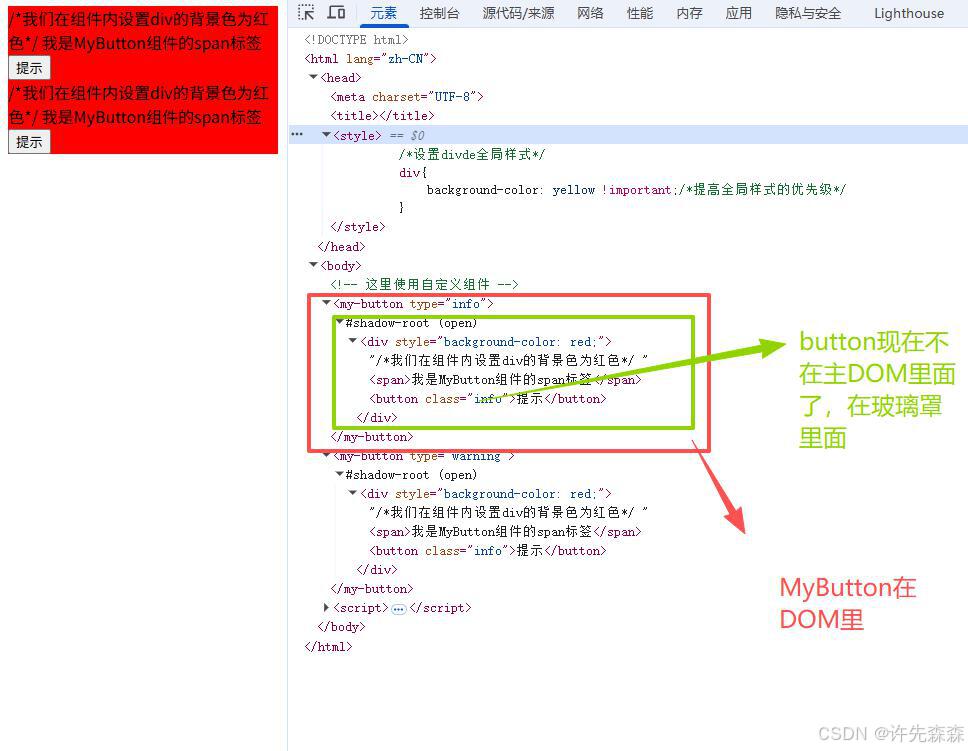Select the closing </html> tag

[x=328, y=647]
